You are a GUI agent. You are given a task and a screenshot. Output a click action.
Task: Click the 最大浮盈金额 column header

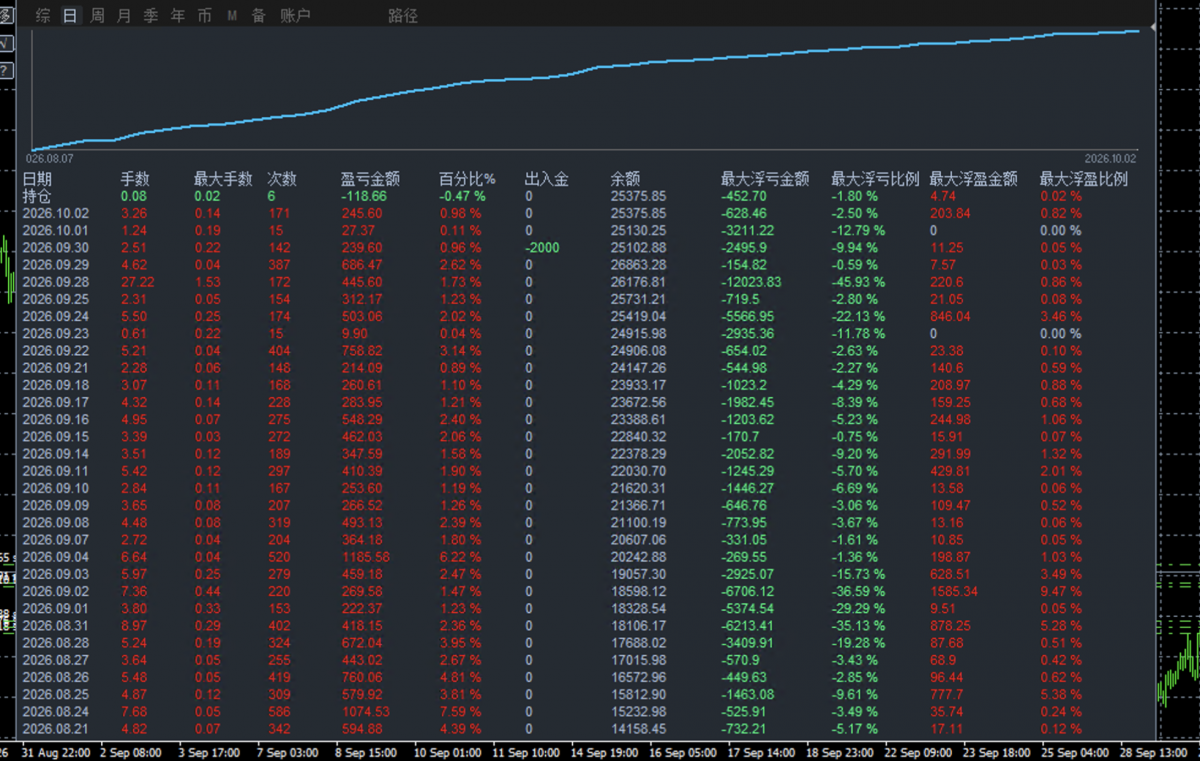coord(974,179)
